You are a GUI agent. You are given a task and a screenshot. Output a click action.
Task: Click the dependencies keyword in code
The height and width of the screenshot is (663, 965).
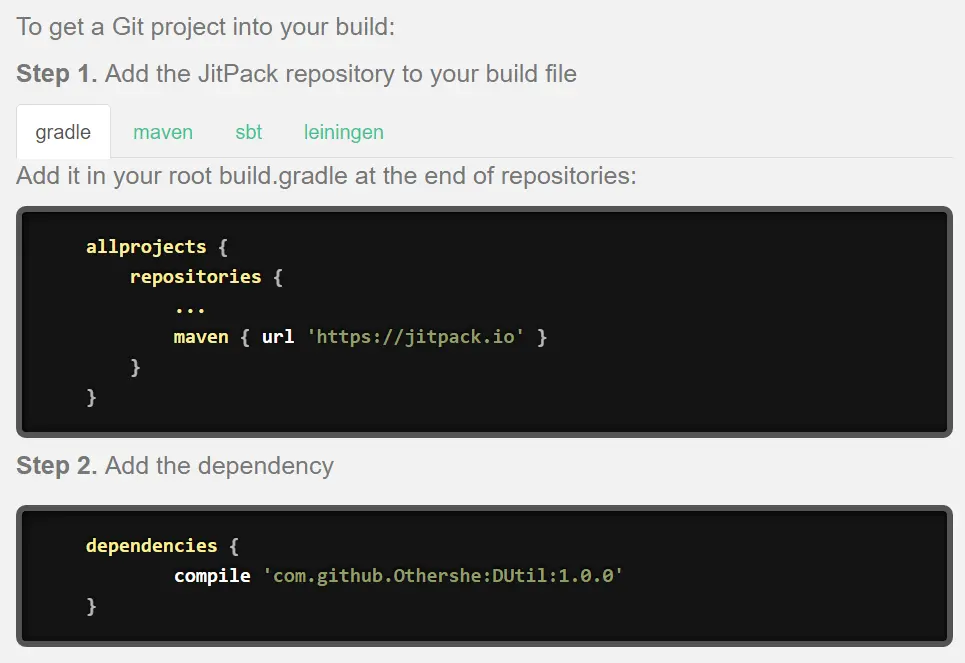click(151, 546)
